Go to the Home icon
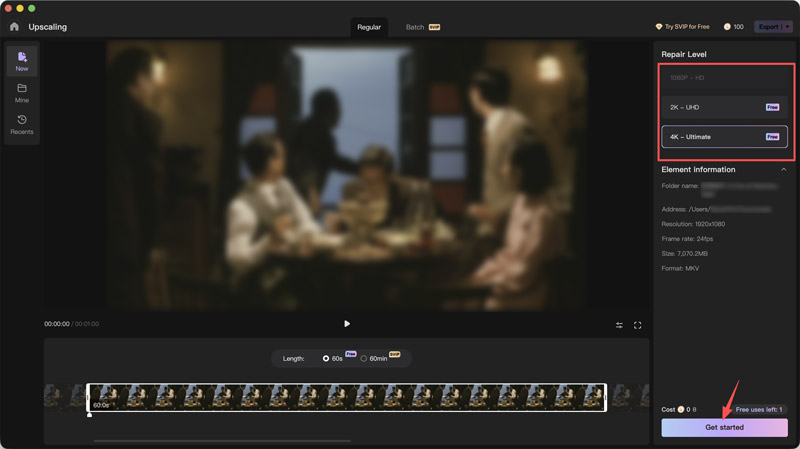 (14, 27)
